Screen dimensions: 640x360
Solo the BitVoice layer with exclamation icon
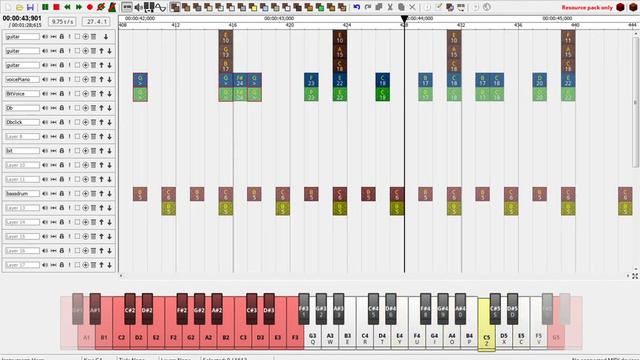click(69, 93)
